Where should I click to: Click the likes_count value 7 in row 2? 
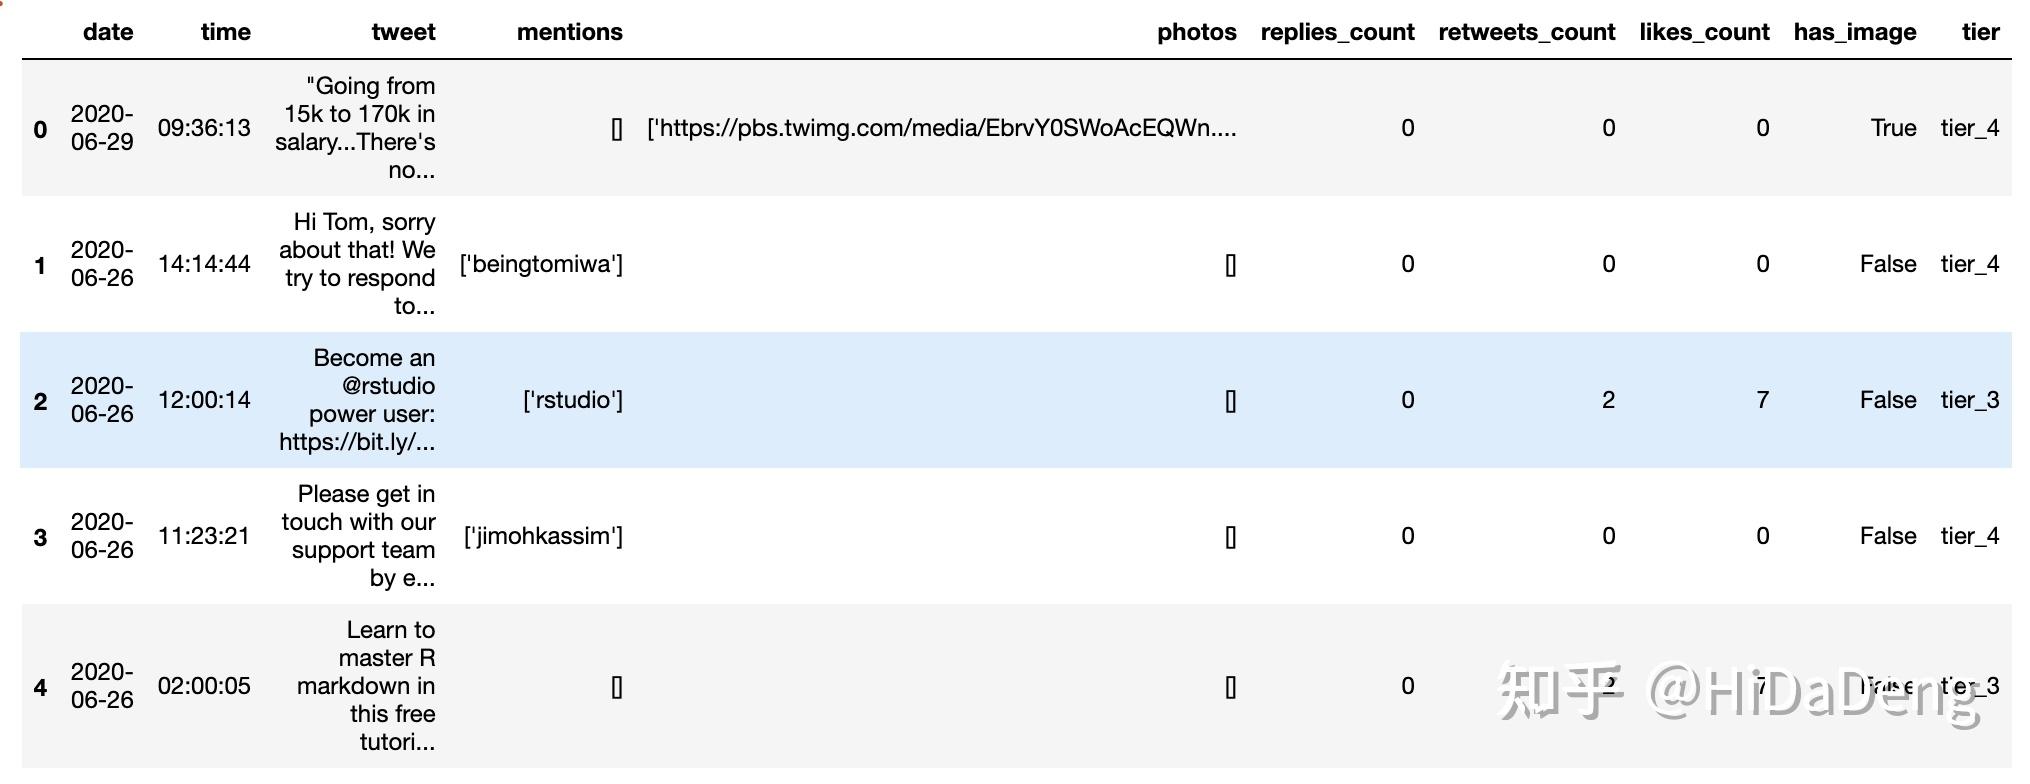(x=1762, y=400)
